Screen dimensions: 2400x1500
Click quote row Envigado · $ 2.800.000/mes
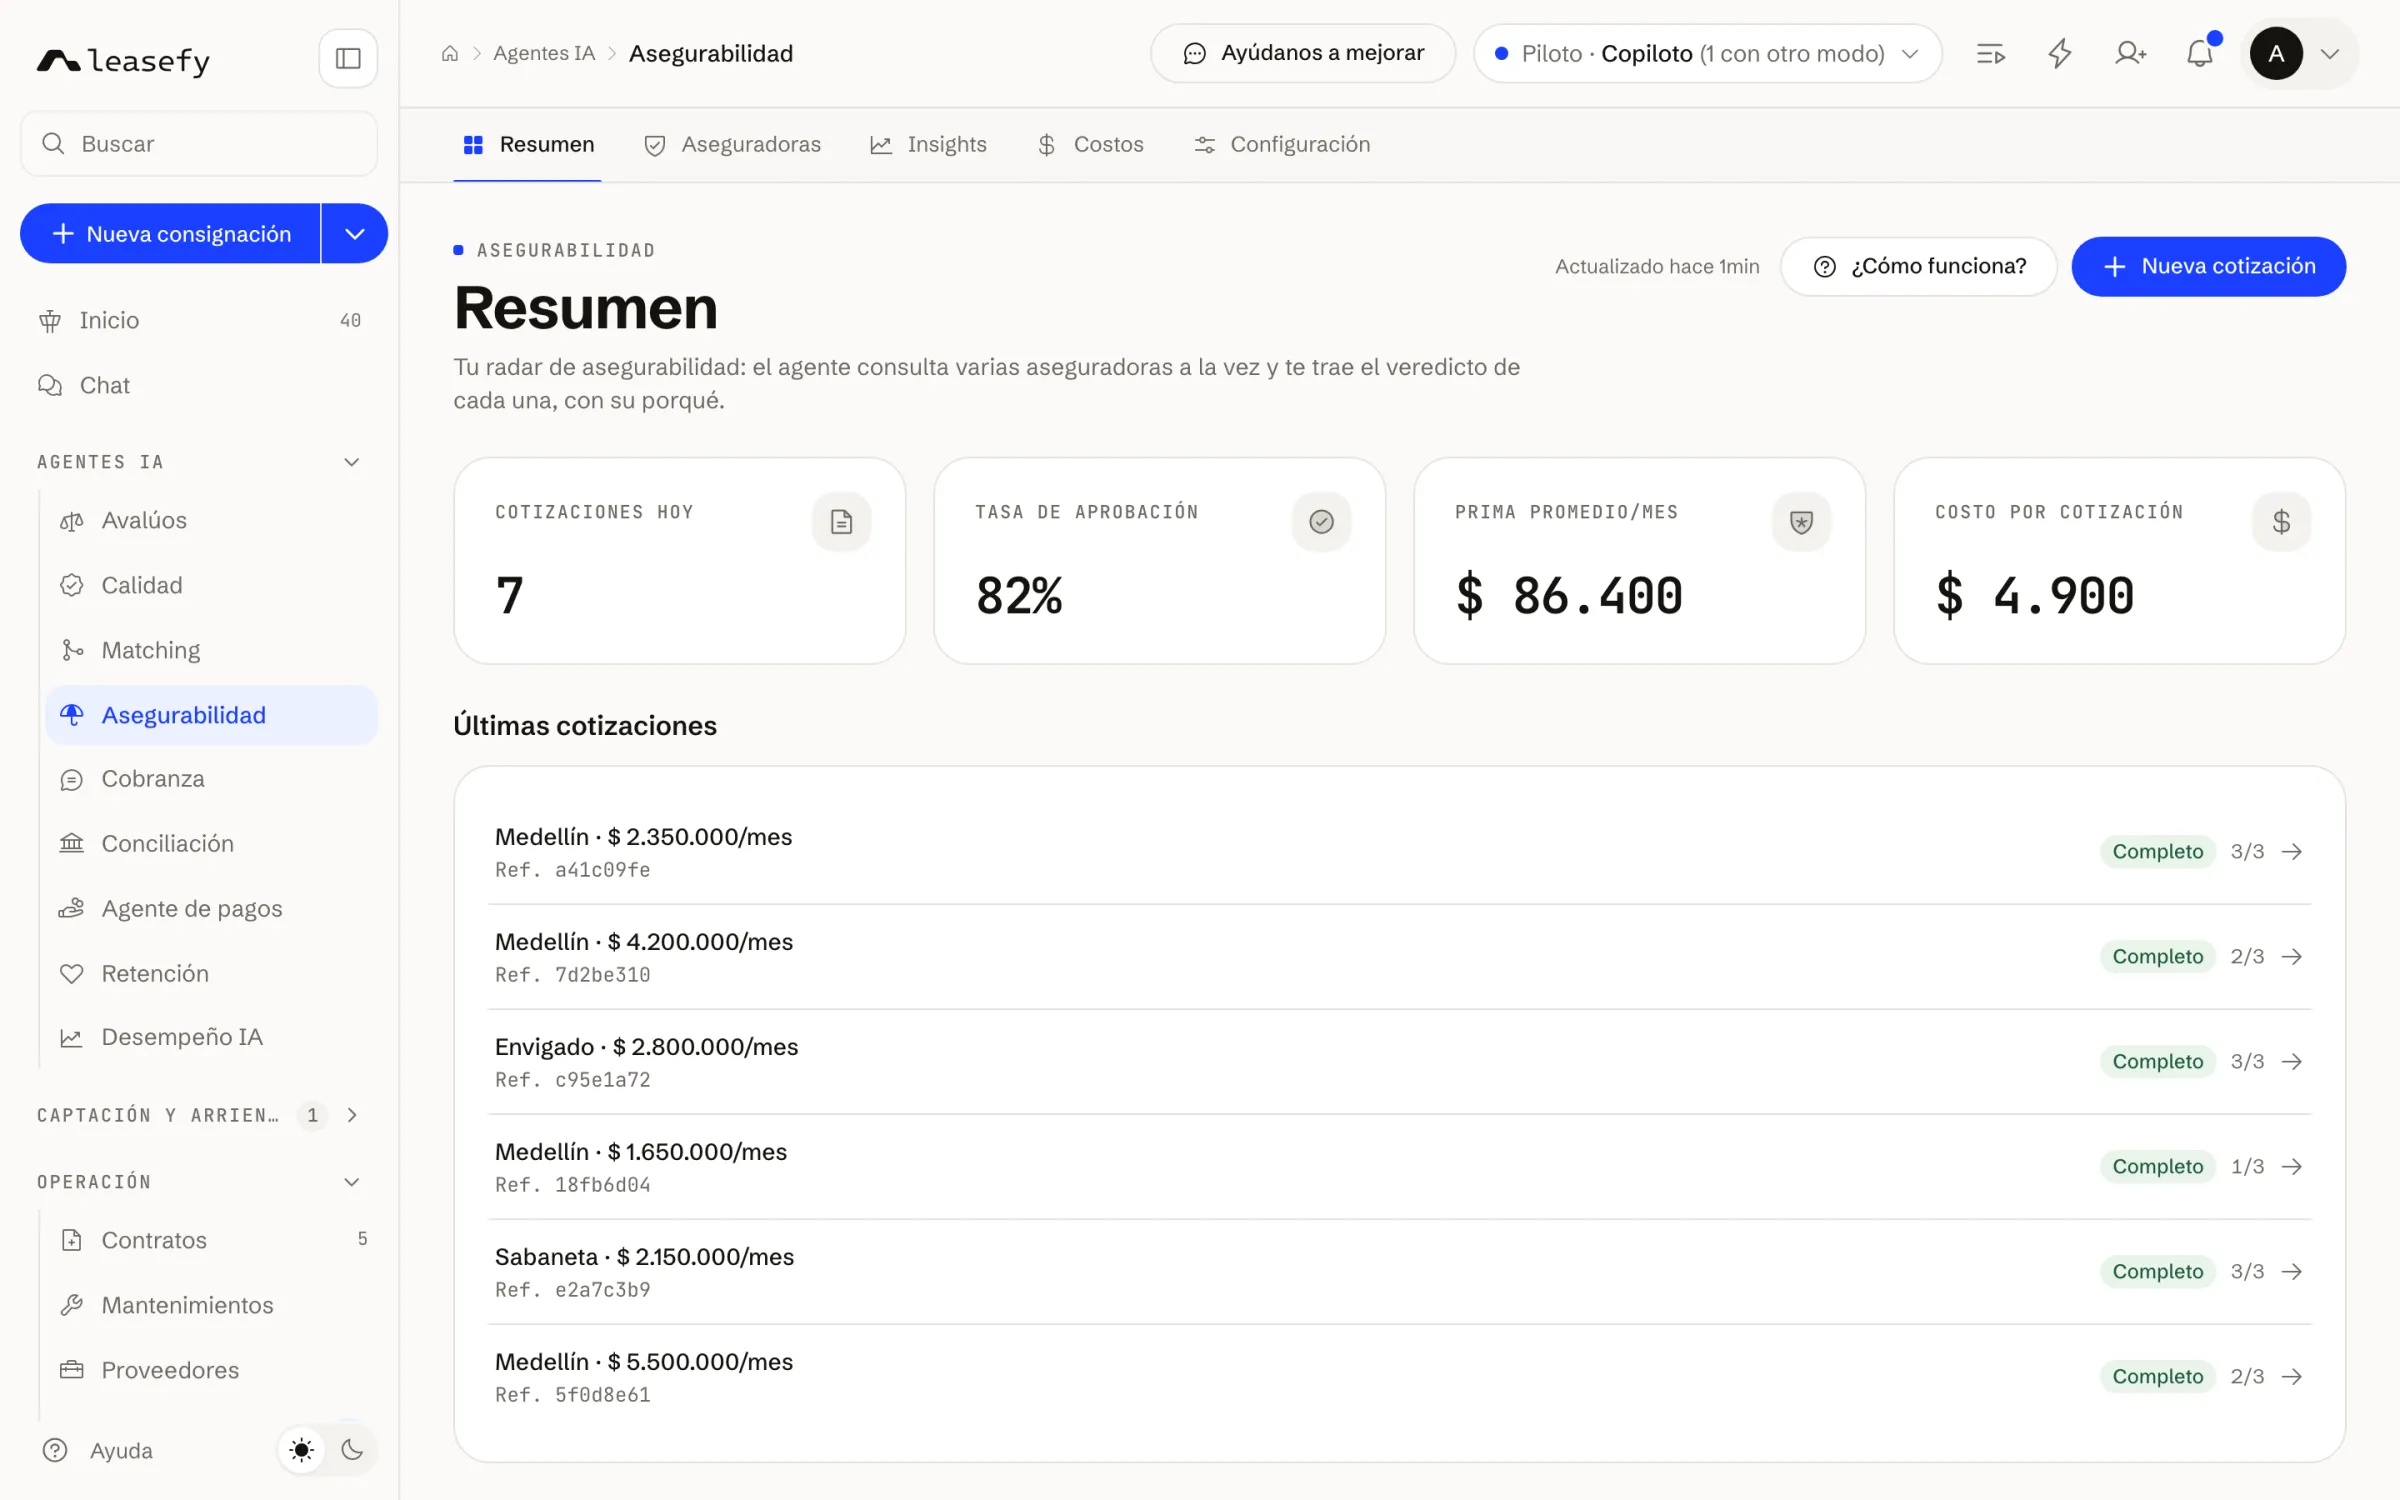1400,1062
